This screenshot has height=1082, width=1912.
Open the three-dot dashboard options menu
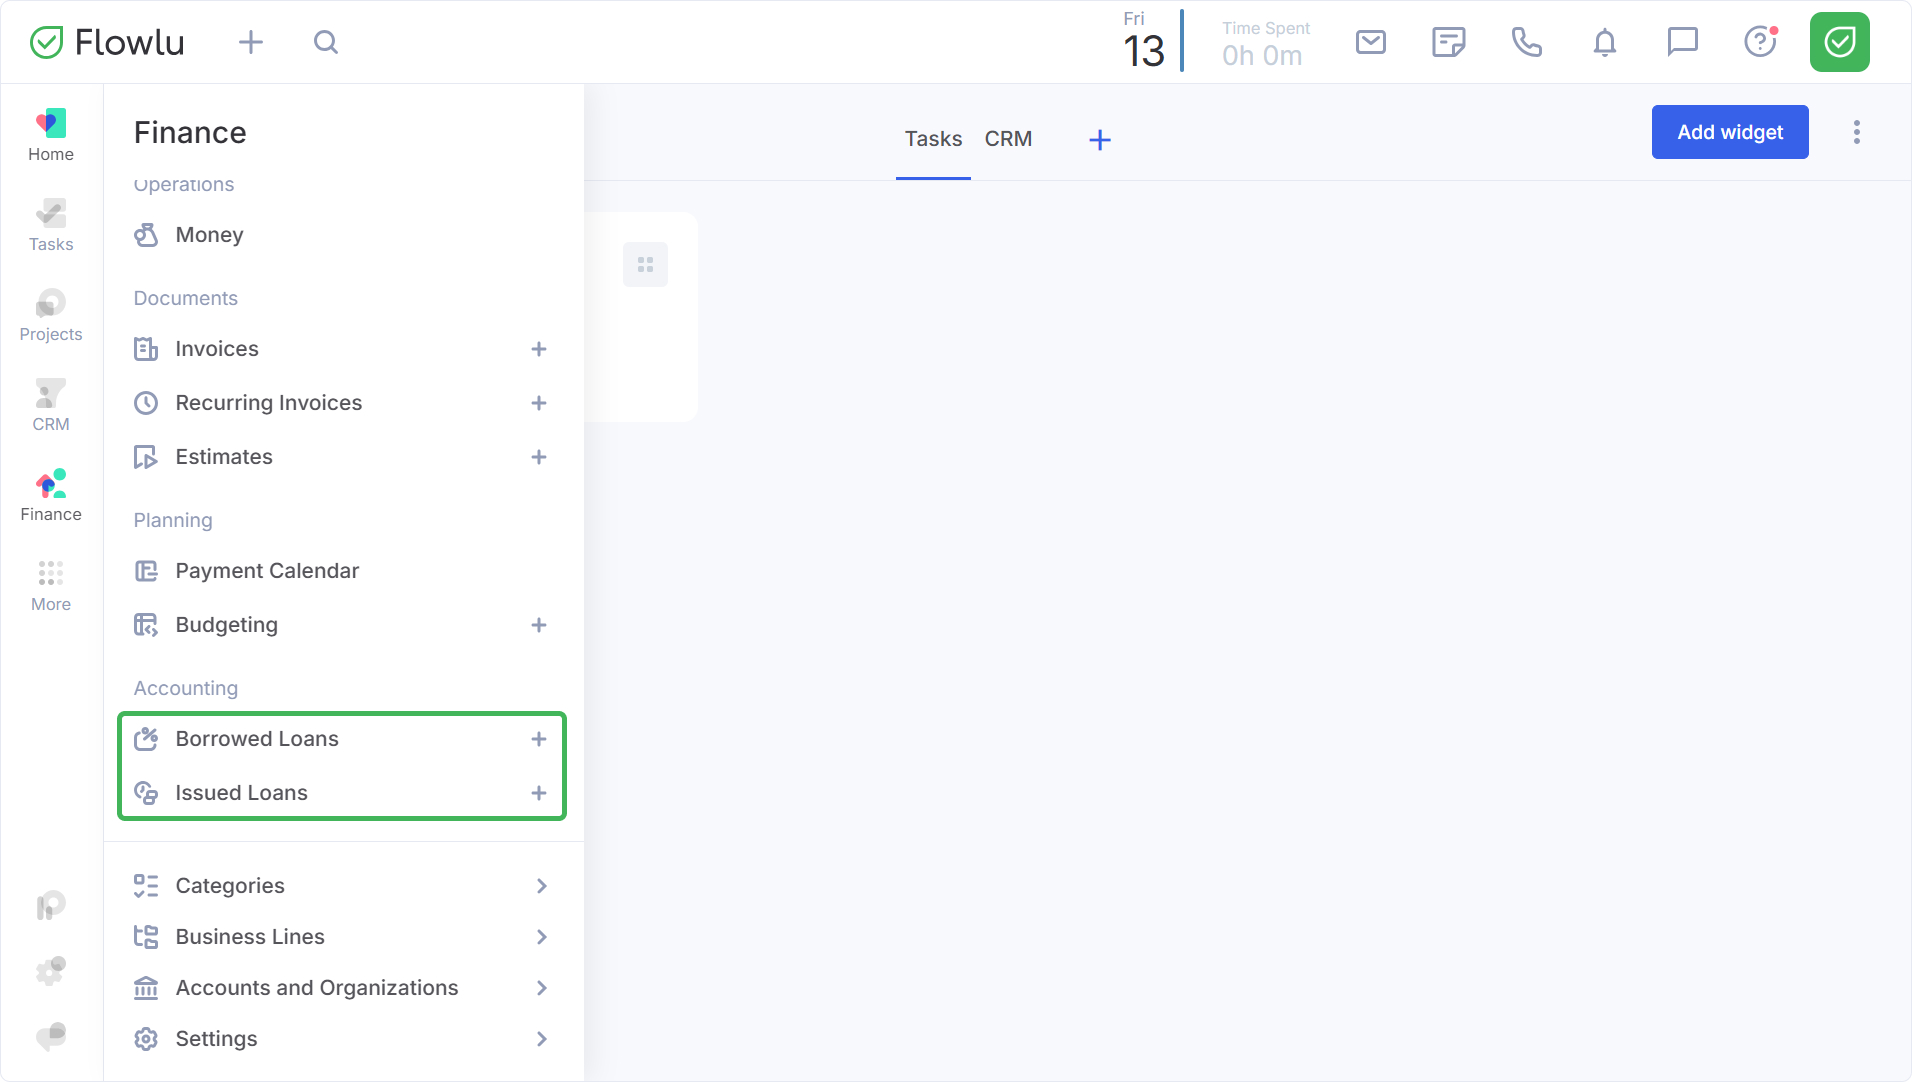1856,132
